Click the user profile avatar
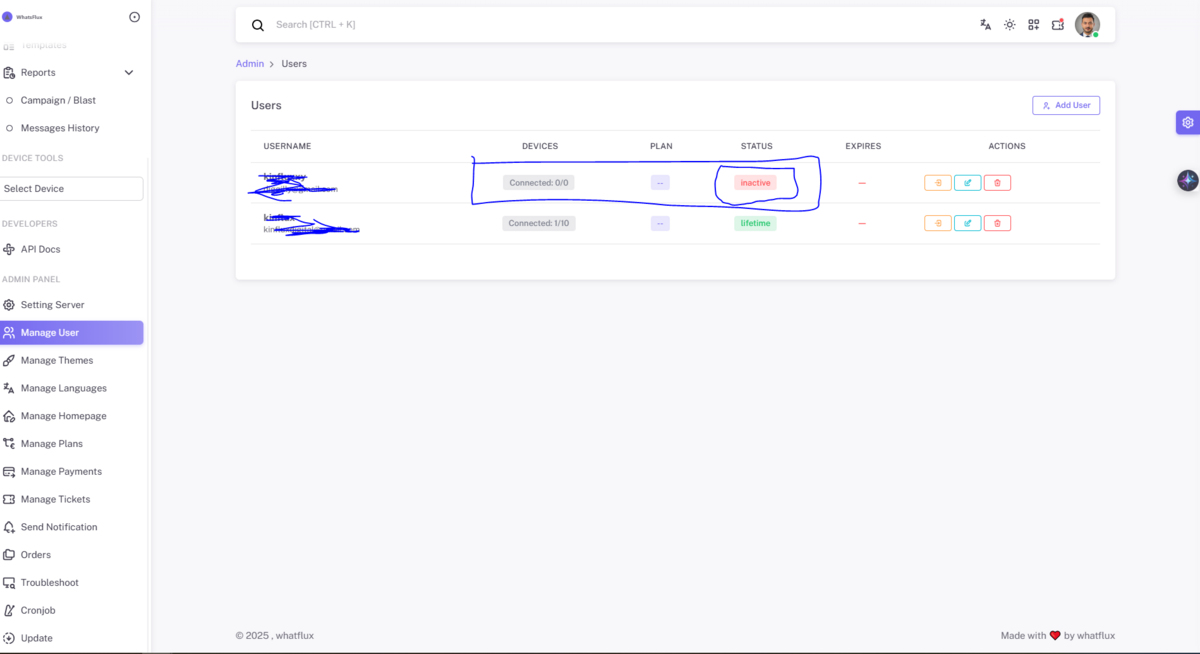 point(1087,25)
